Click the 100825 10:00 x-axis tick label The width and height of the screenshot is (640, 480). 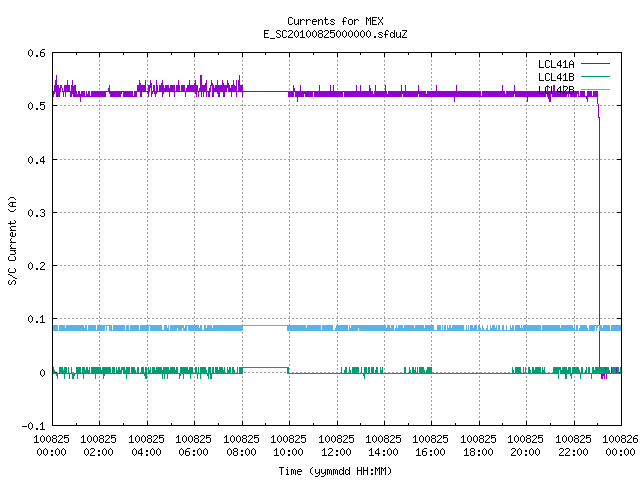[288, 446]
